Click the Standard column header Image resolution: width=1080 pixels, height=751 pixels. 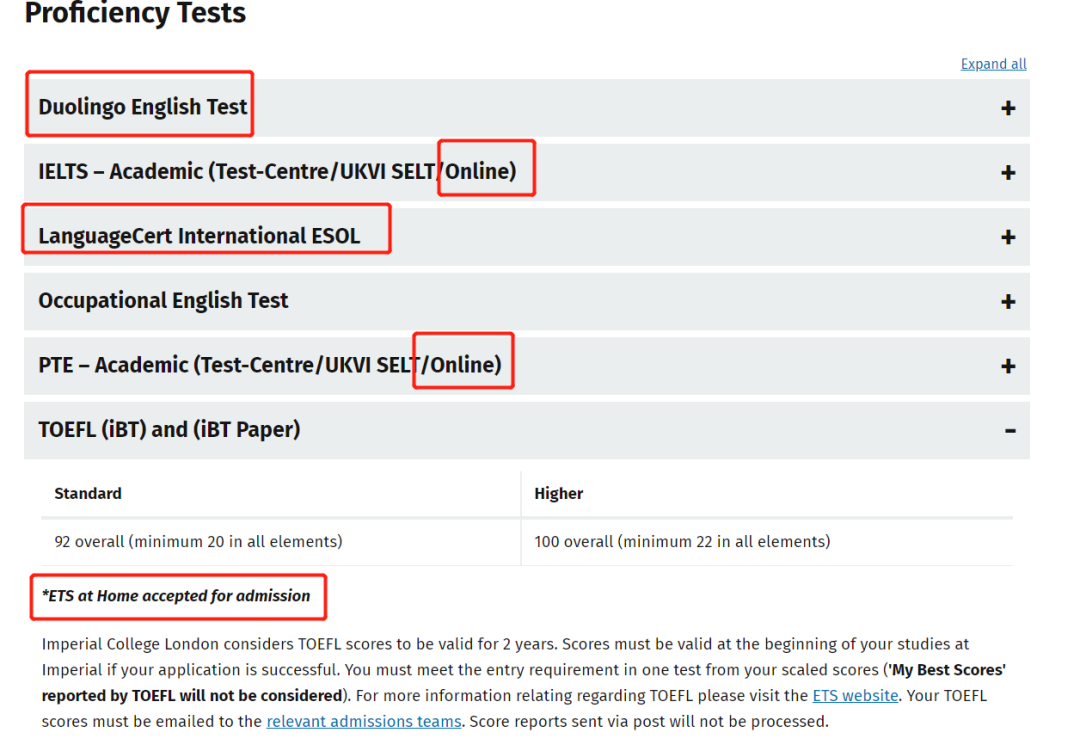(x=88, y=493)
